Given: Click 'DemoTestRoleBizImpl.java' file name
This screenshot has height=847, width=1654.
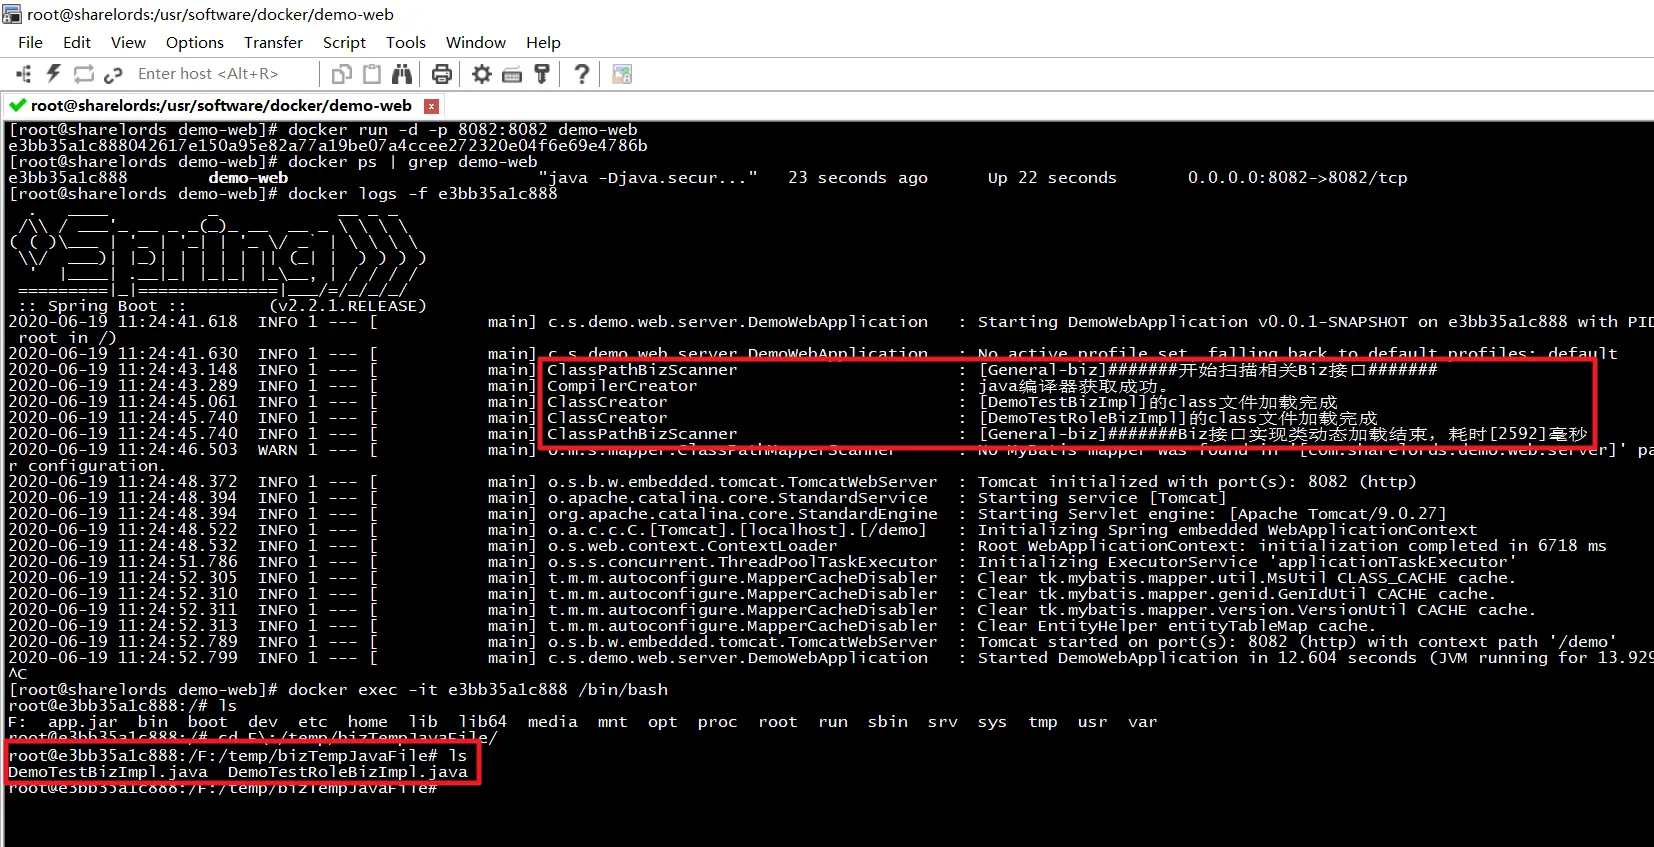Looking at the screenshot, I should point(347,772).
